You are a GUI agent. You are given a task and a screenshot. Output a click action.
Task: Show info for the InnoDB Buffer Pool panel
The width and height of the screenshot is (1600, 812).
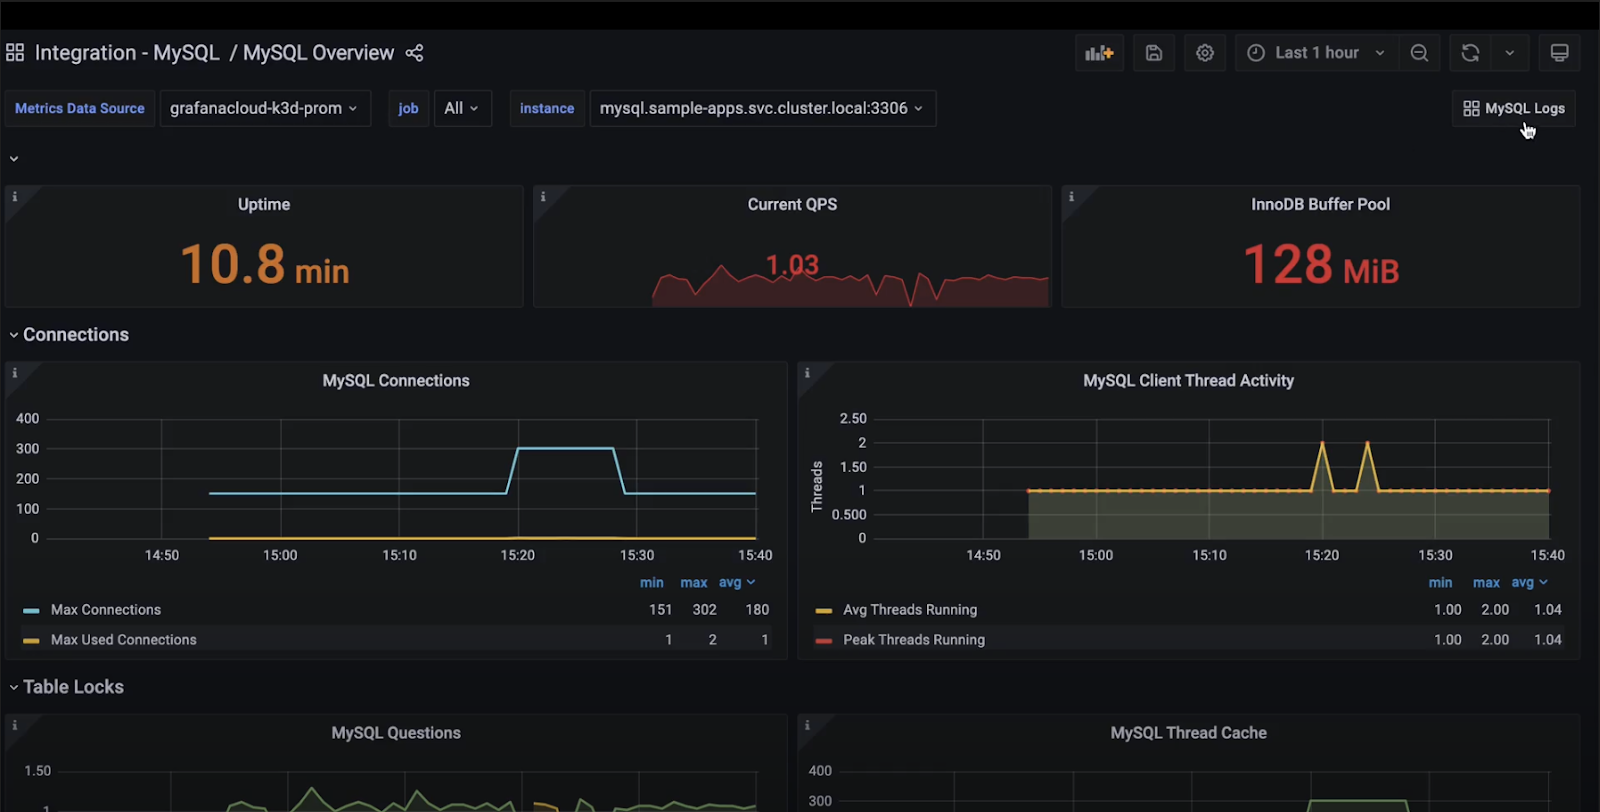pos(1071,197)
